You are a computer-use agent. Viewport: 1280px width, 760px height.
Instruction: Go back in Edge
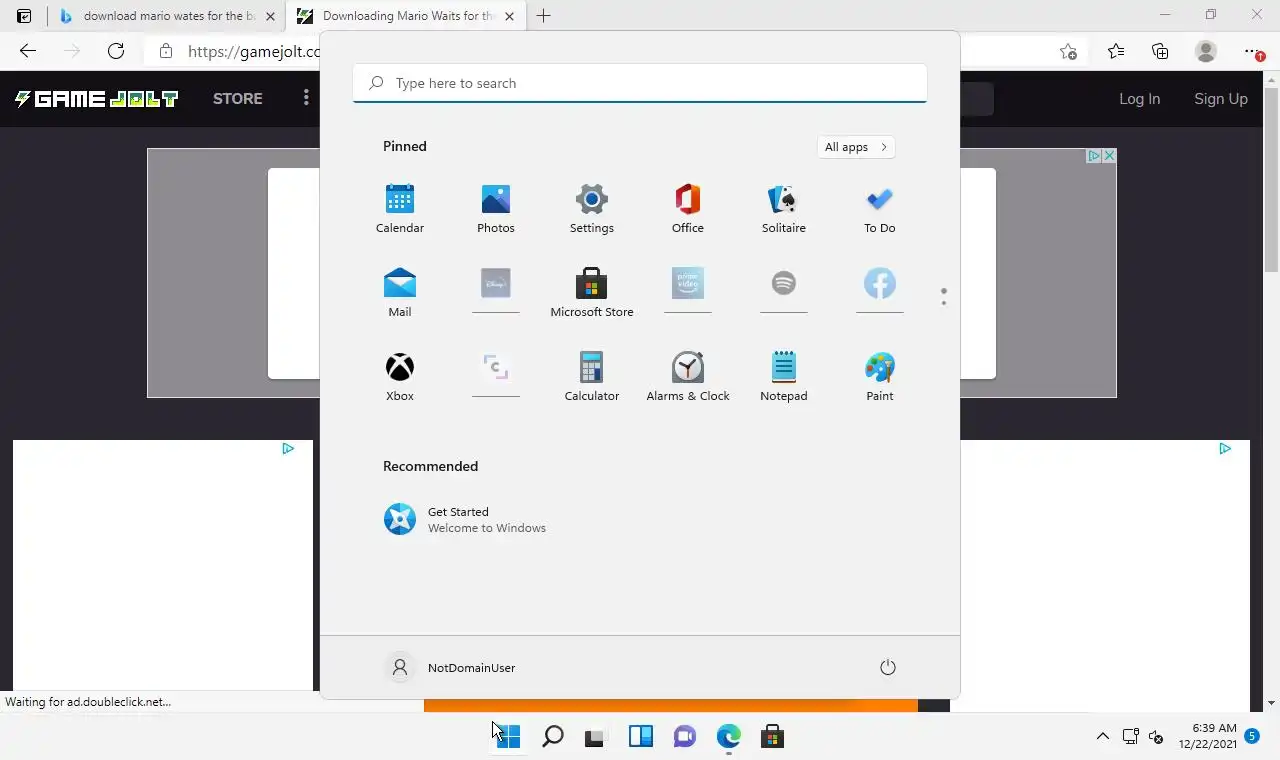coord(28,51)
